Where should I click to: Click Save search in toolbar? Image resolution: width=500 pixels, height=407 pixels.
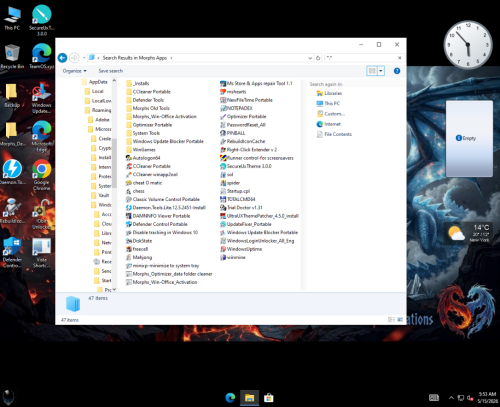(111, 71)
